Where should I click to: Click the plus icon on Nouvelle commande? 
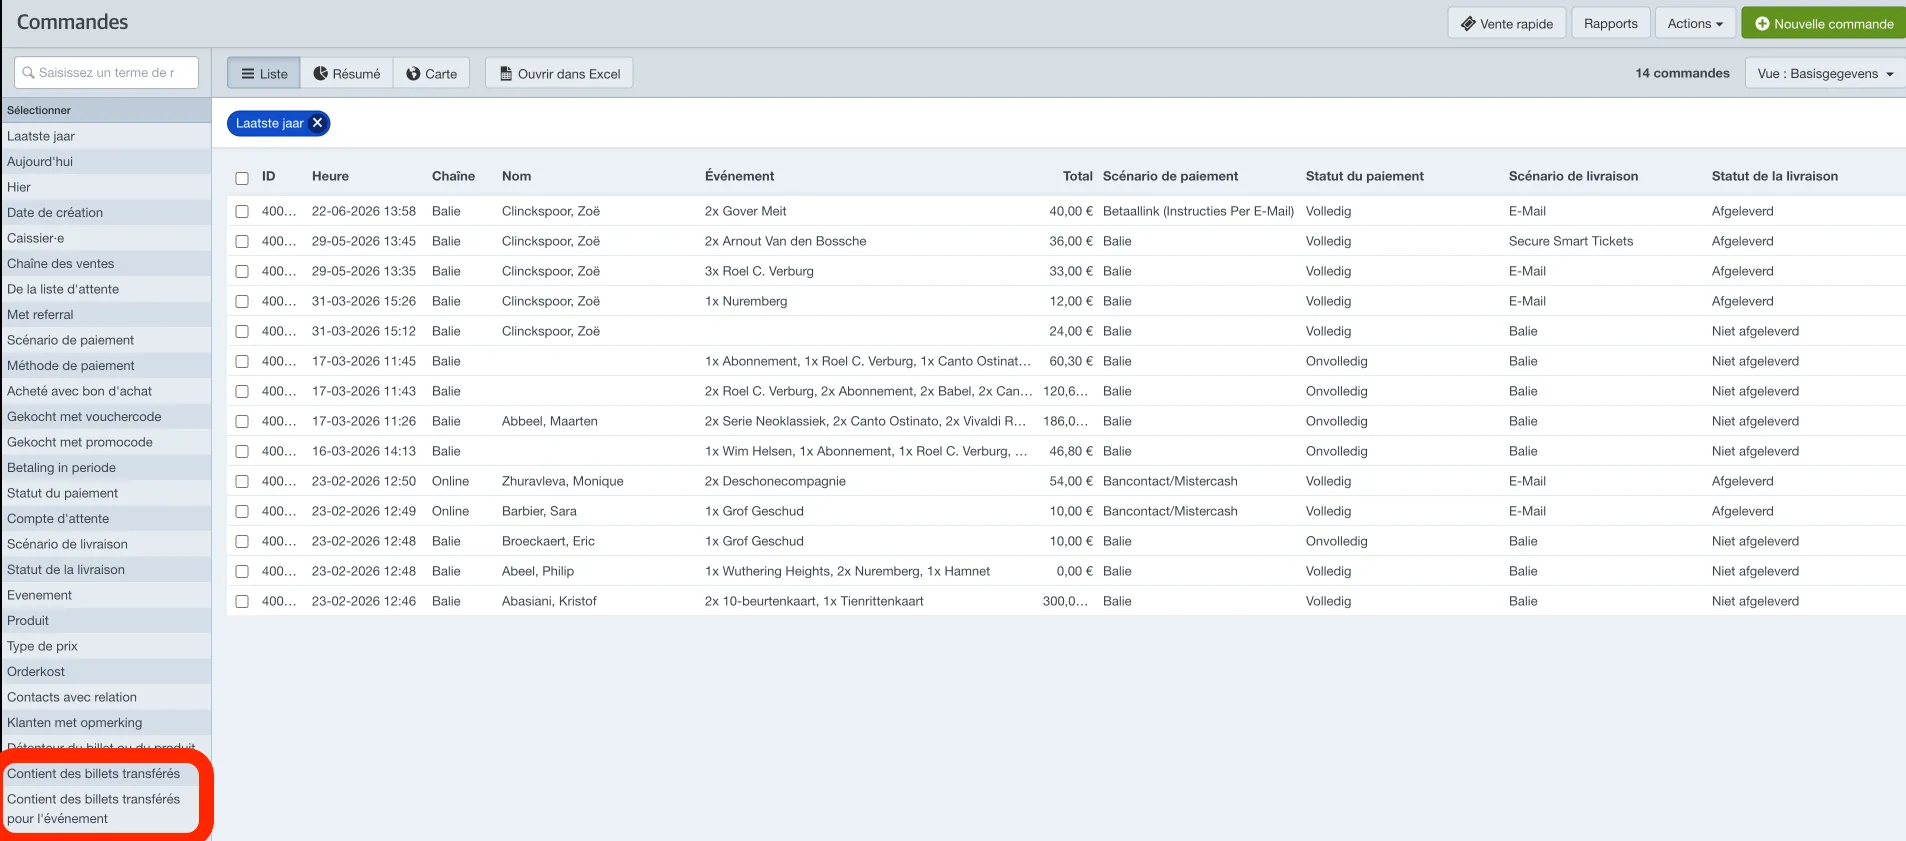1762,24
